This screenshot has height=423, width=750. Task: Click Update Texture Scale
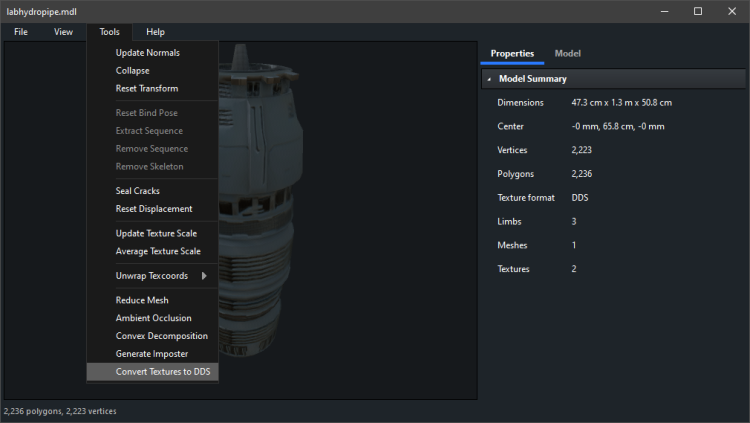click(157, 233)
